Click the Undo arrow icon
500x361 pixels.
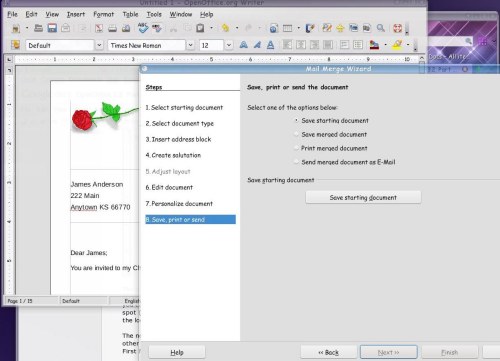click(x=226, y=28)
